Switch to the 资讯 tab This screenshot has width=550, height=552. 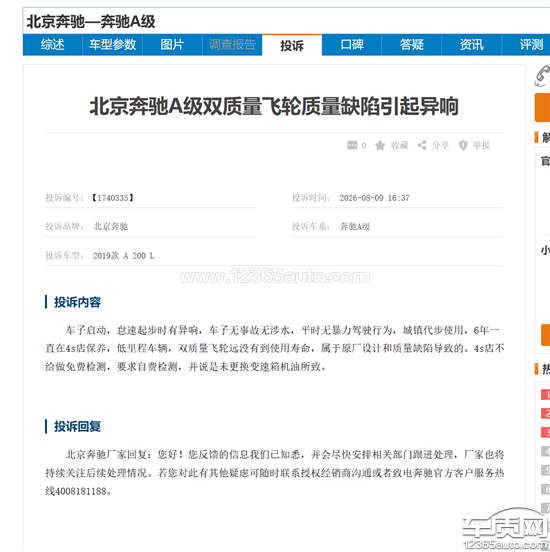(471, 45)
